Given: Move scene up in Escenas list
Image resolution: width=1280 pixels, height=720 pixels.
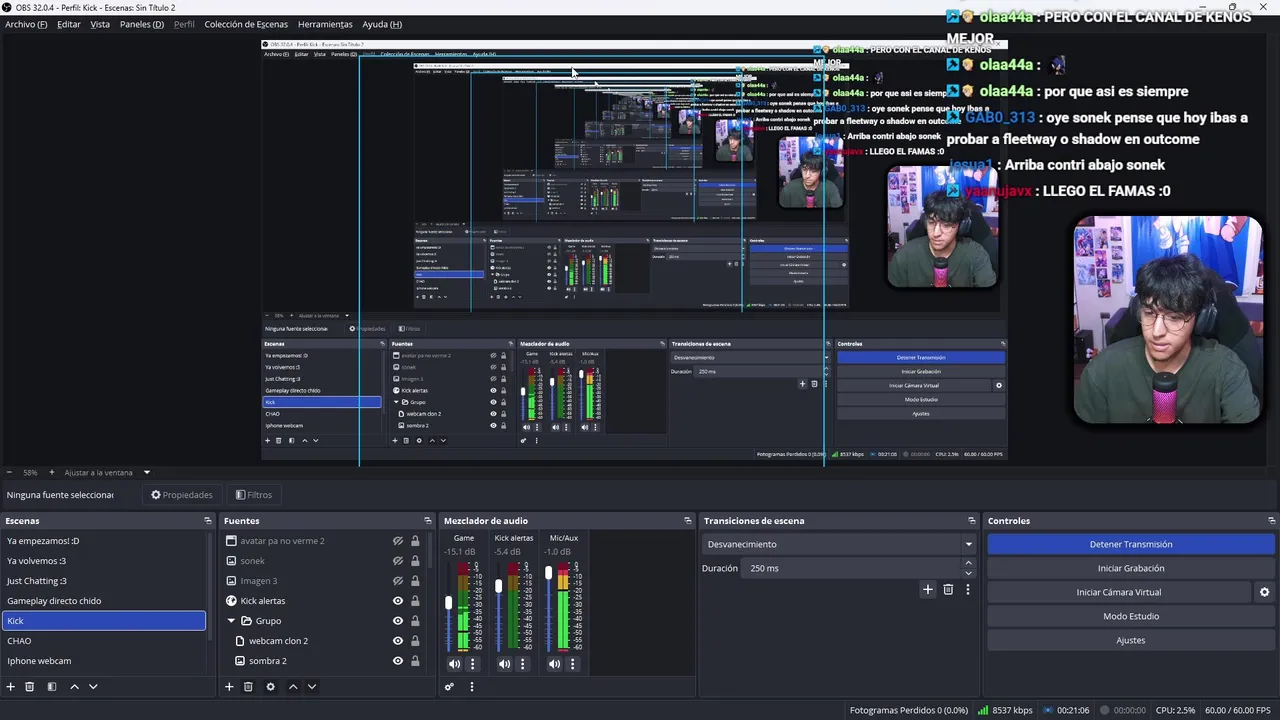Looking at the screenshot, I should tap(74, 687).
